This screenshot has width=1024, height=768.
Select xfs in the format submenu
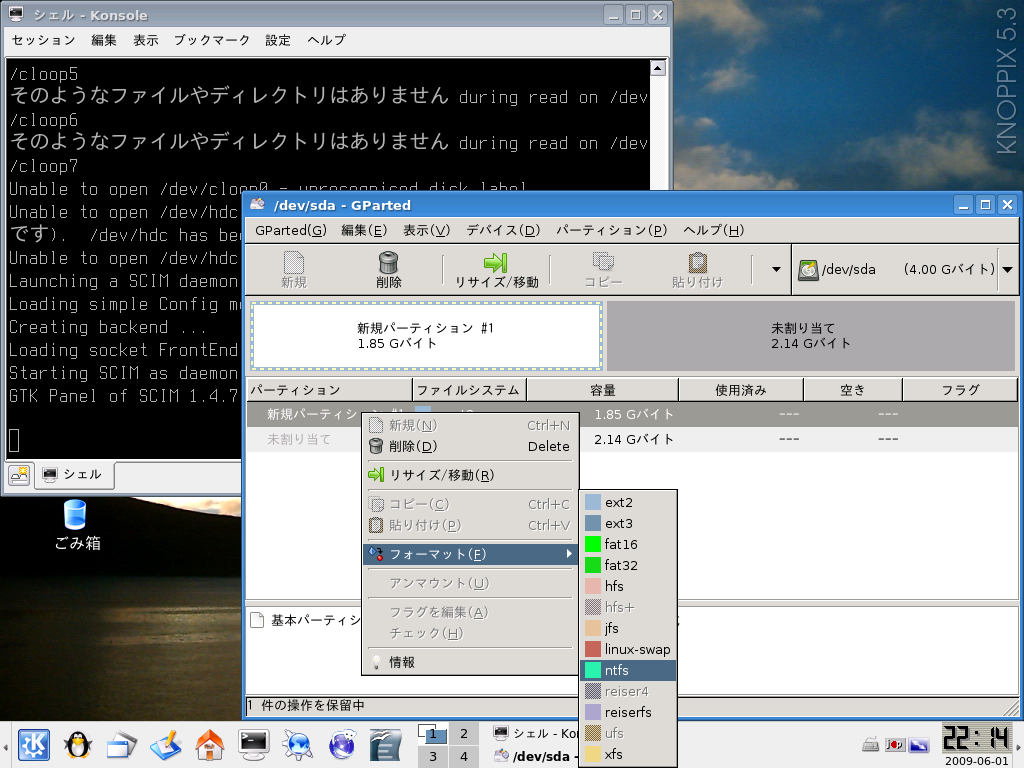[x=628, y=754]
